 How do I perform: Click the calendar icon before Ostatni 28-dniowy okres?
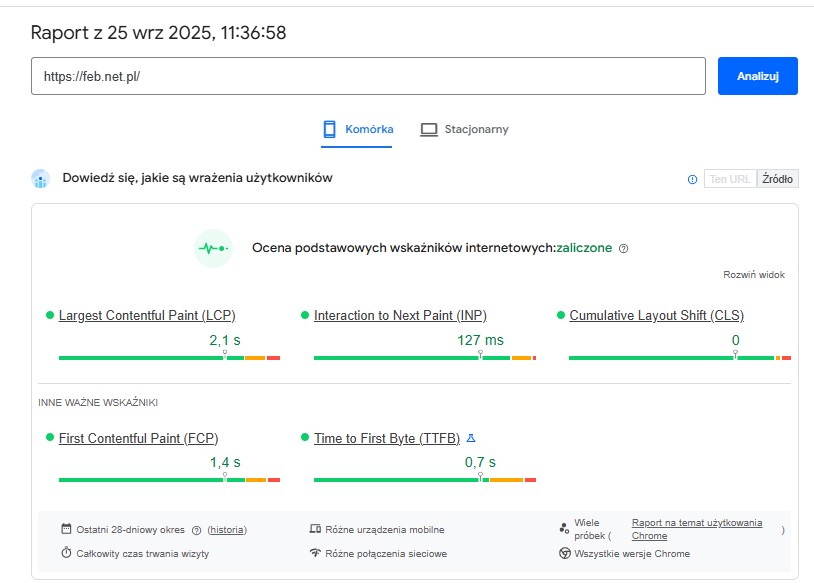66,529
